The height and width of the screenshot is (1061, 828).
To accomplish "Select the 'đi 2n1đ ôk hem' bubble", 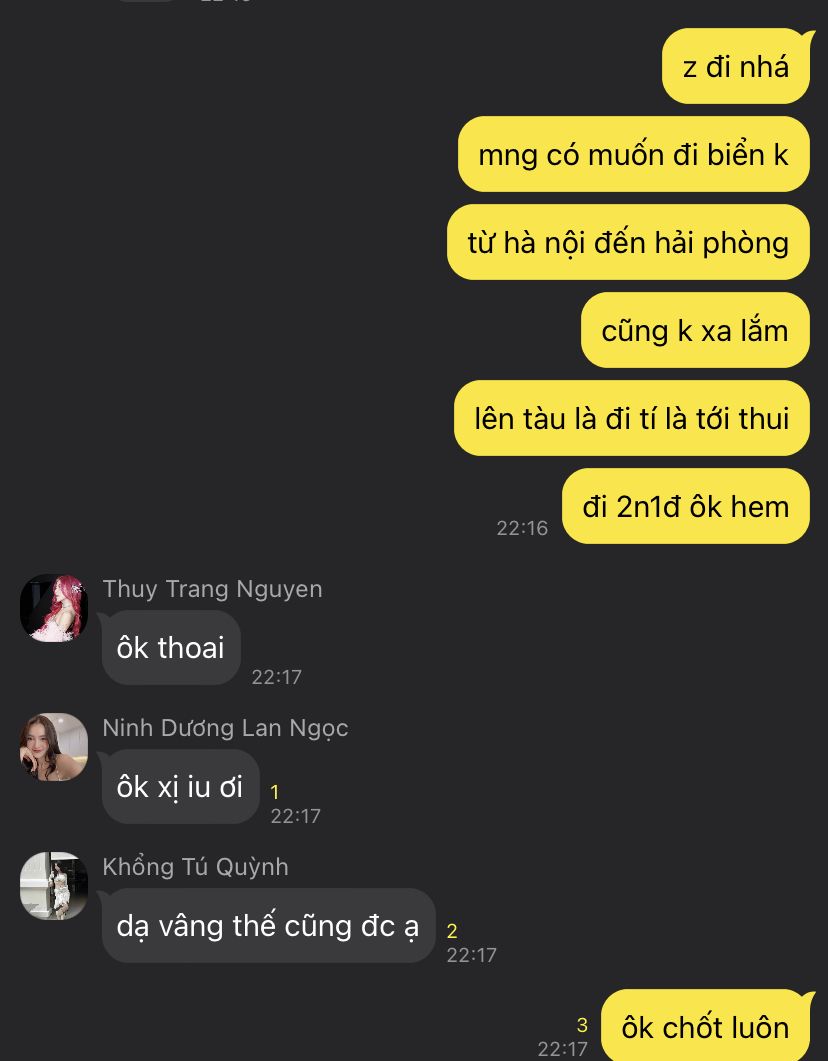I will 686,506.
